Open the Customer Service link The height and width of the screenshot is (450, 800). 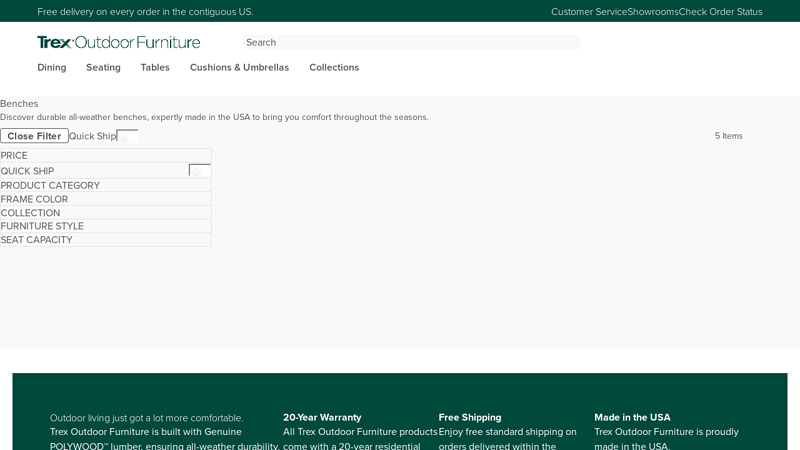(x=589, y=12)
